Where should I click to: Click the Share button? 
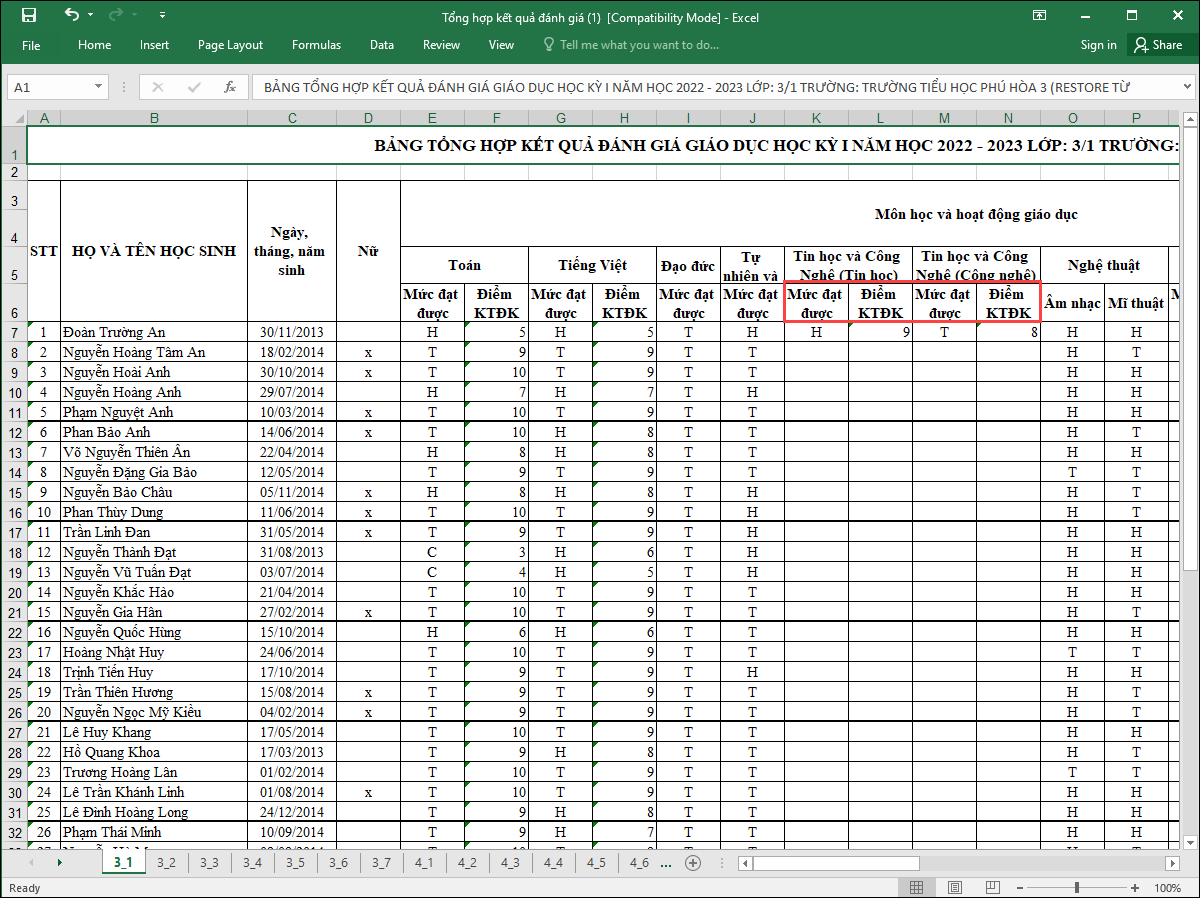click(x=1156, y=45)
